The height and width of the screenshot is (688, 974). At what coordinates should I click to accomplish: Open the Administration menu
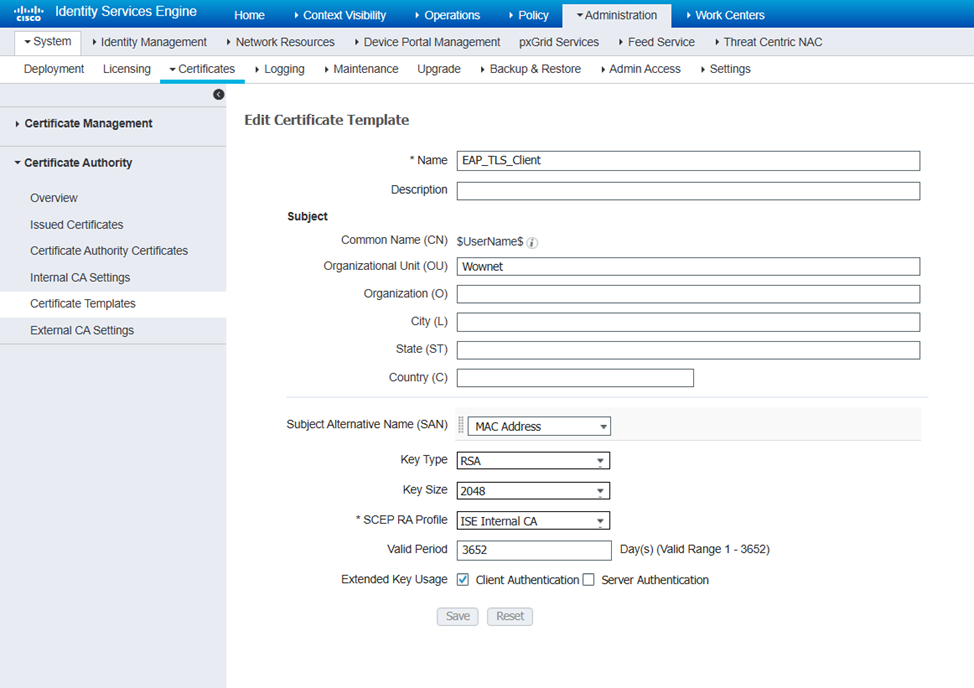(x=617, y=16)
